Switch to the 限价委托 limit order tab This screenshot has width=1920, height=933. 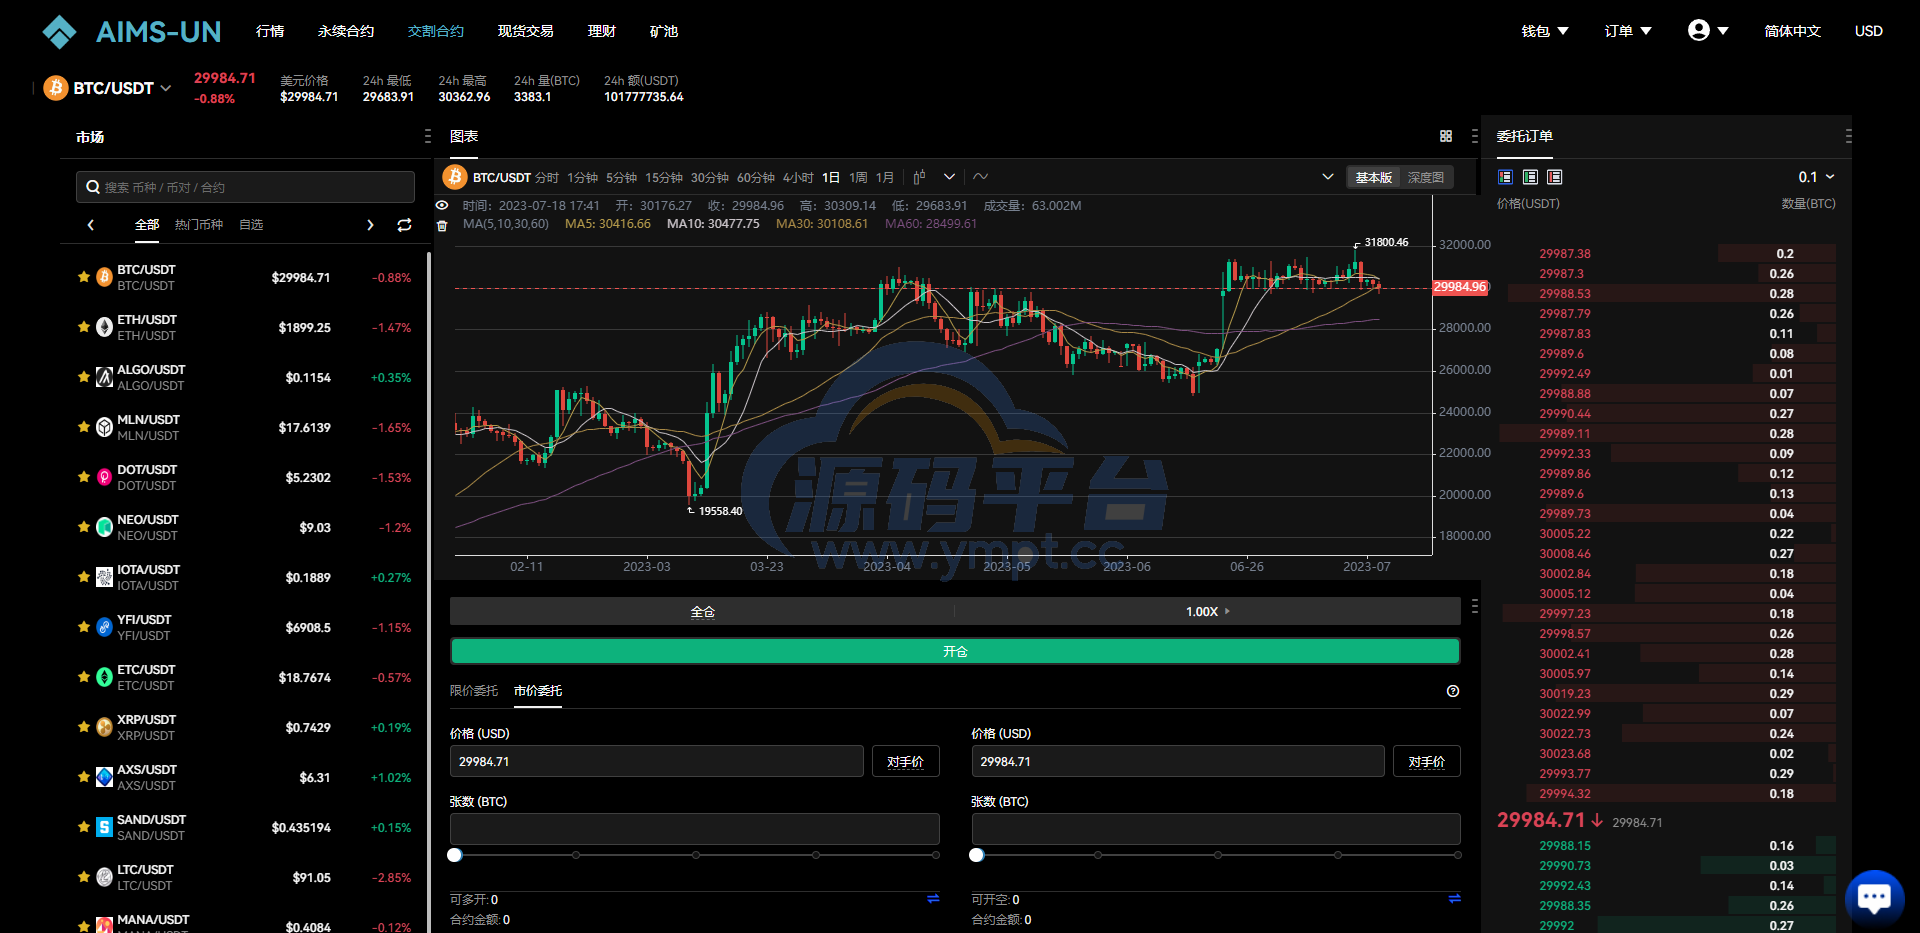pos(473,691)
